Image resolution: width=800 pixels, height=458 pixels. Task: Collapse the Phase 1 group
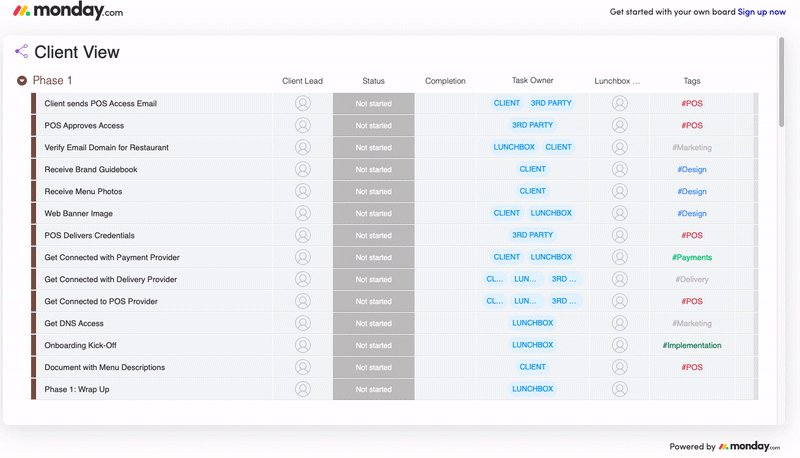pos(21,81)
